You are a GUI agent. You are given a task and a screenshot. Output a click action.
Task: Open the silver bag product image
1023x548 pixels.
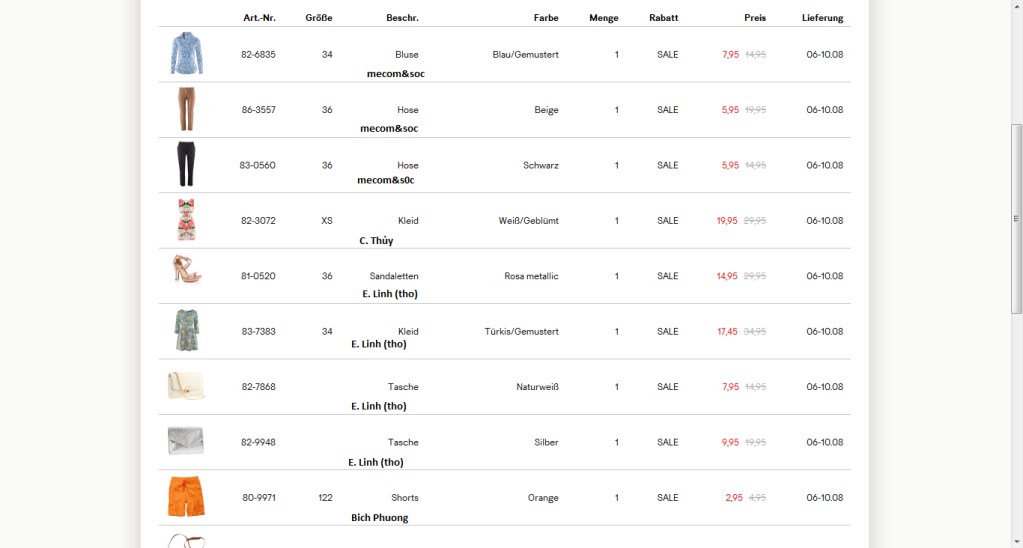pos(186,441)
